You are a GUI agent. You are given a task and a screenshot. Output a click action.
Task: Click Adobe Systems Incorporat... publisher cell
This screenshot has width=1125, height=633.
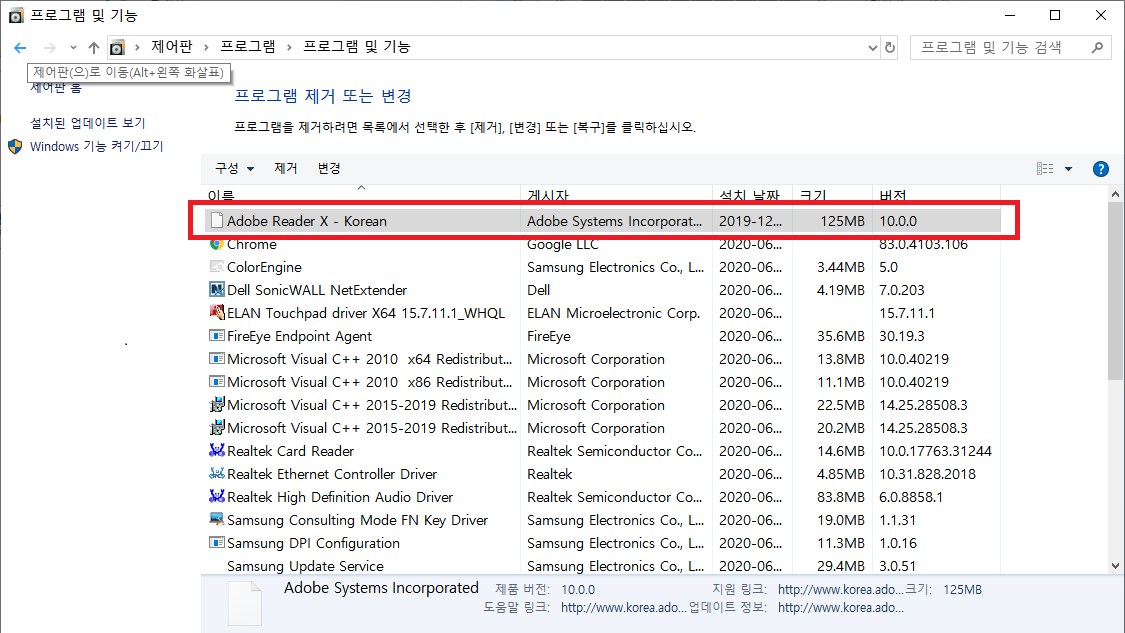tap(614, 221)
